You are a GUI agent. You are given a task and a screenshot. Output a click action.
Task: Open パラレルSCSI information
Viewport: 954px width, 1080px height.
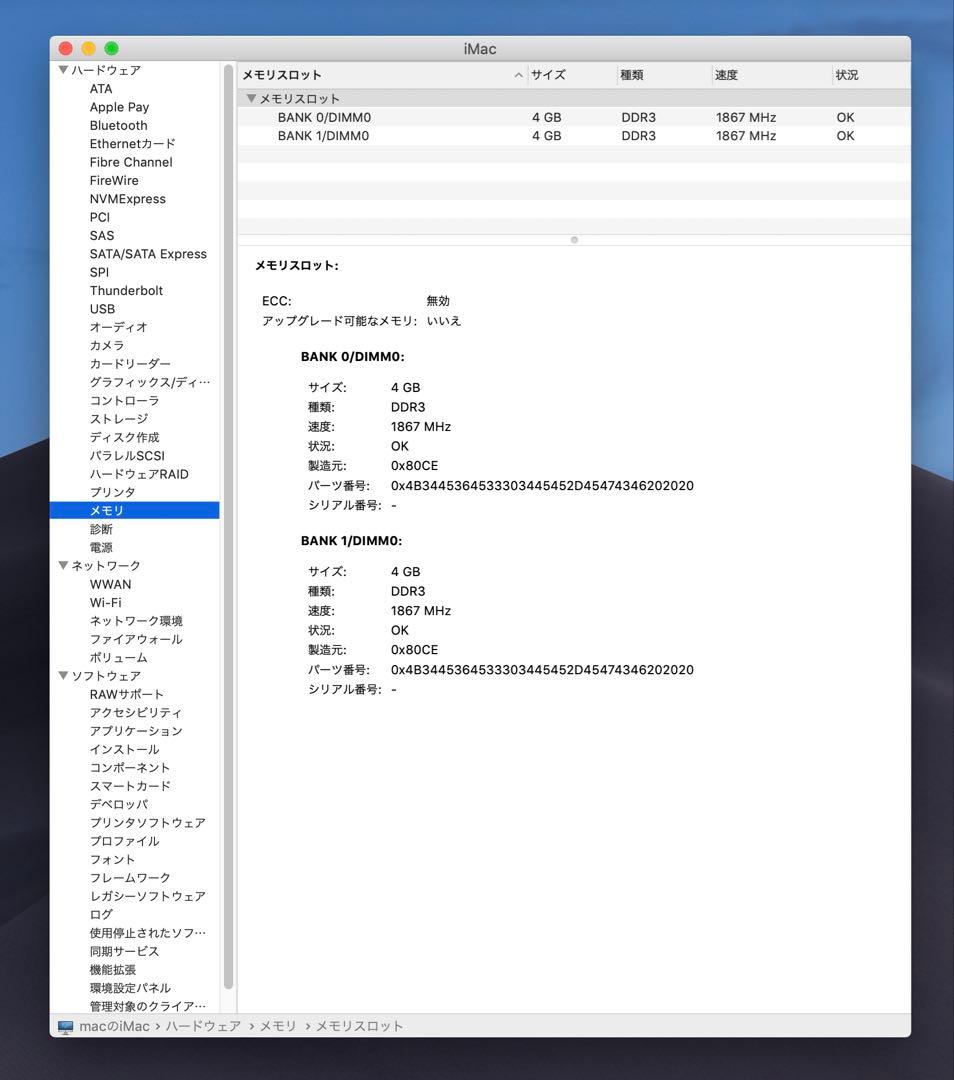click(x=127, y=455)
